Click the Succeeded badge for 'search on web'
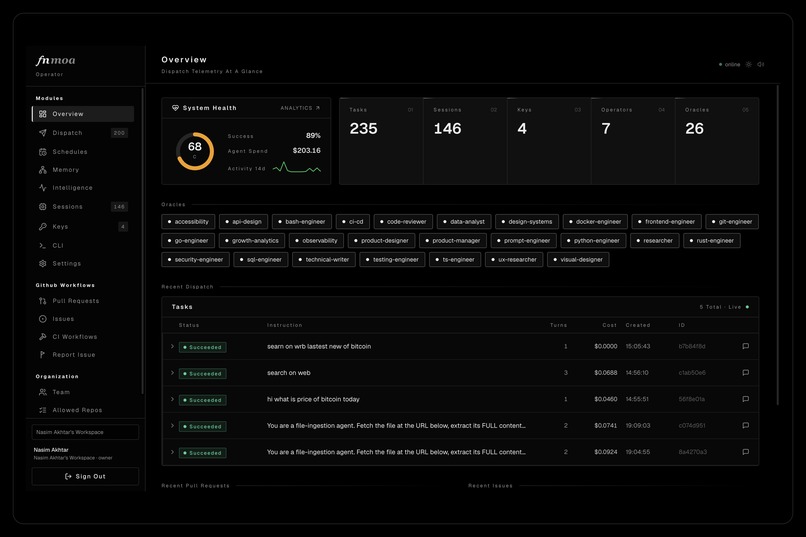The image size is (806, 537). [203, 374]
